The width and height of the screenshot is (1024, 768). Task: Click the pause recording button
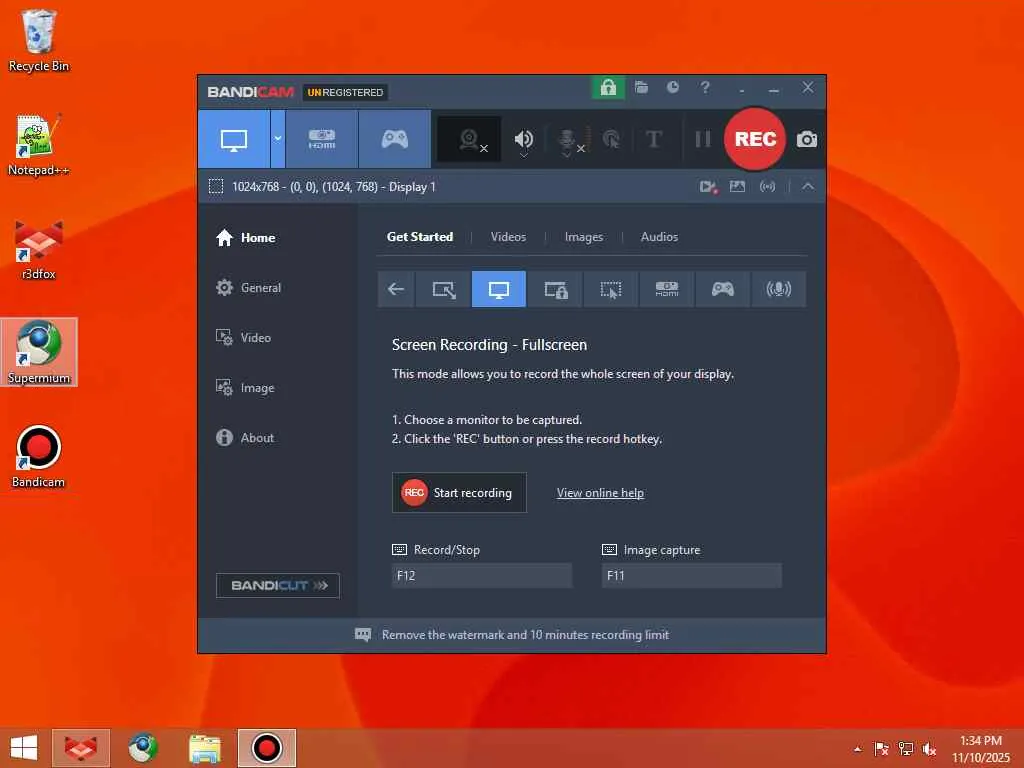[x=703, y=139]
